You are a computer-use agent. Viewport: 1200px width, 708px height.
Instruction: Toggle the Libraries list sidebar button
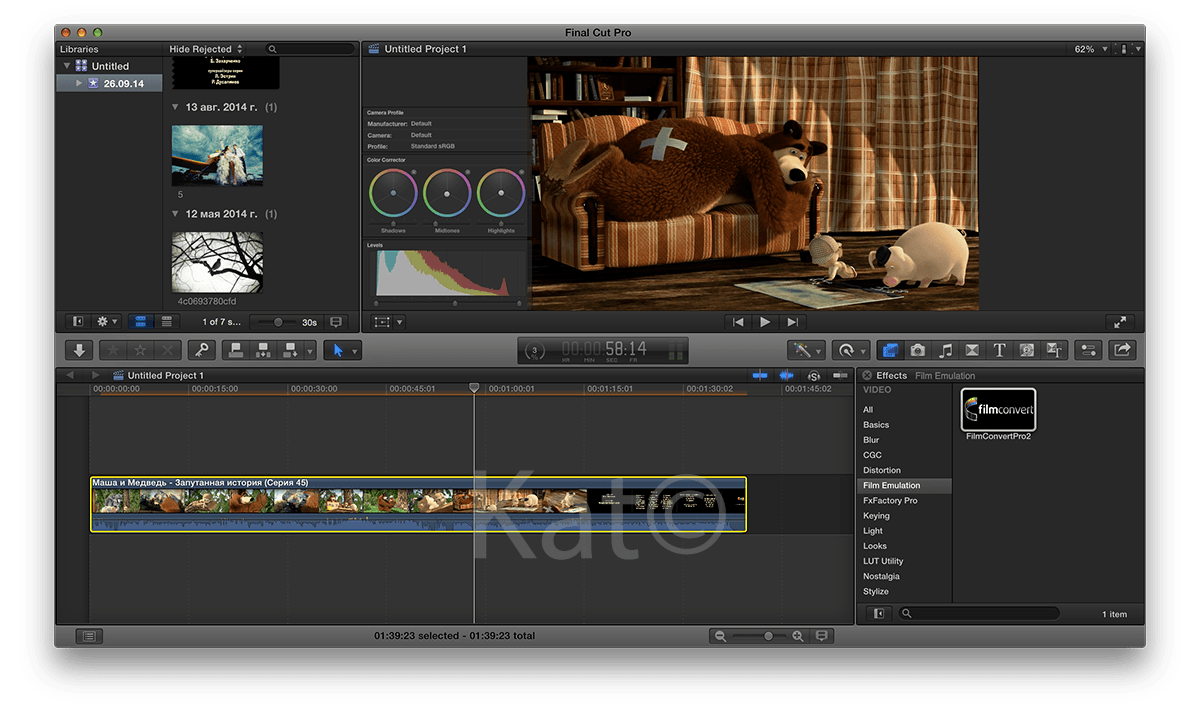click(x=78, y=322)
